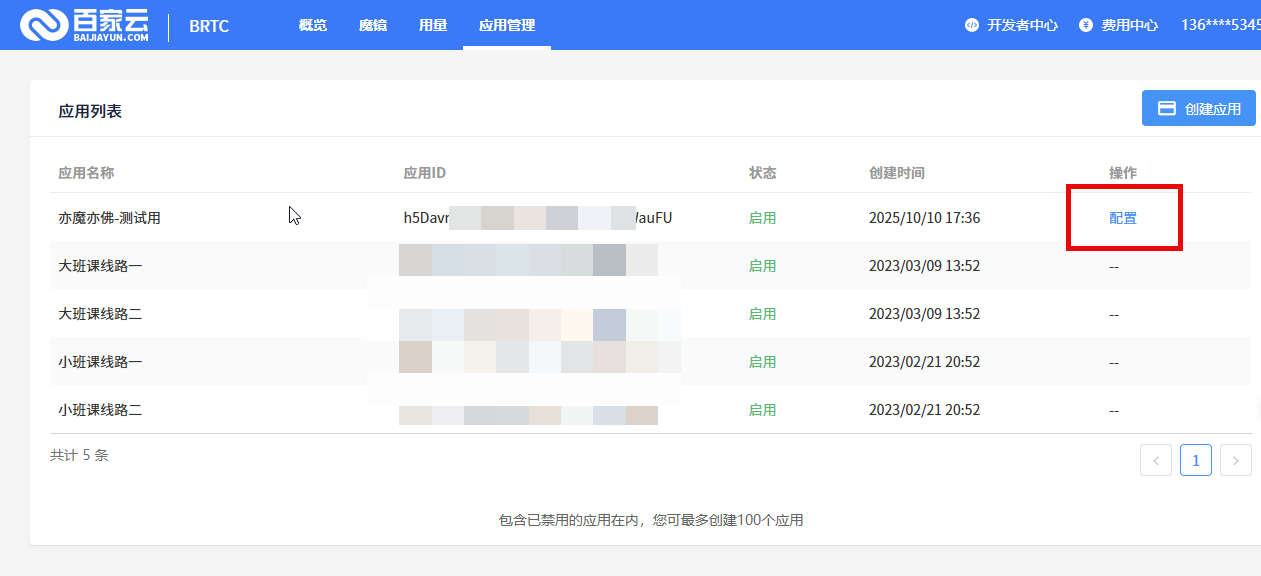
Task: Click the 大班课线路一 application row
Action: 100,266
